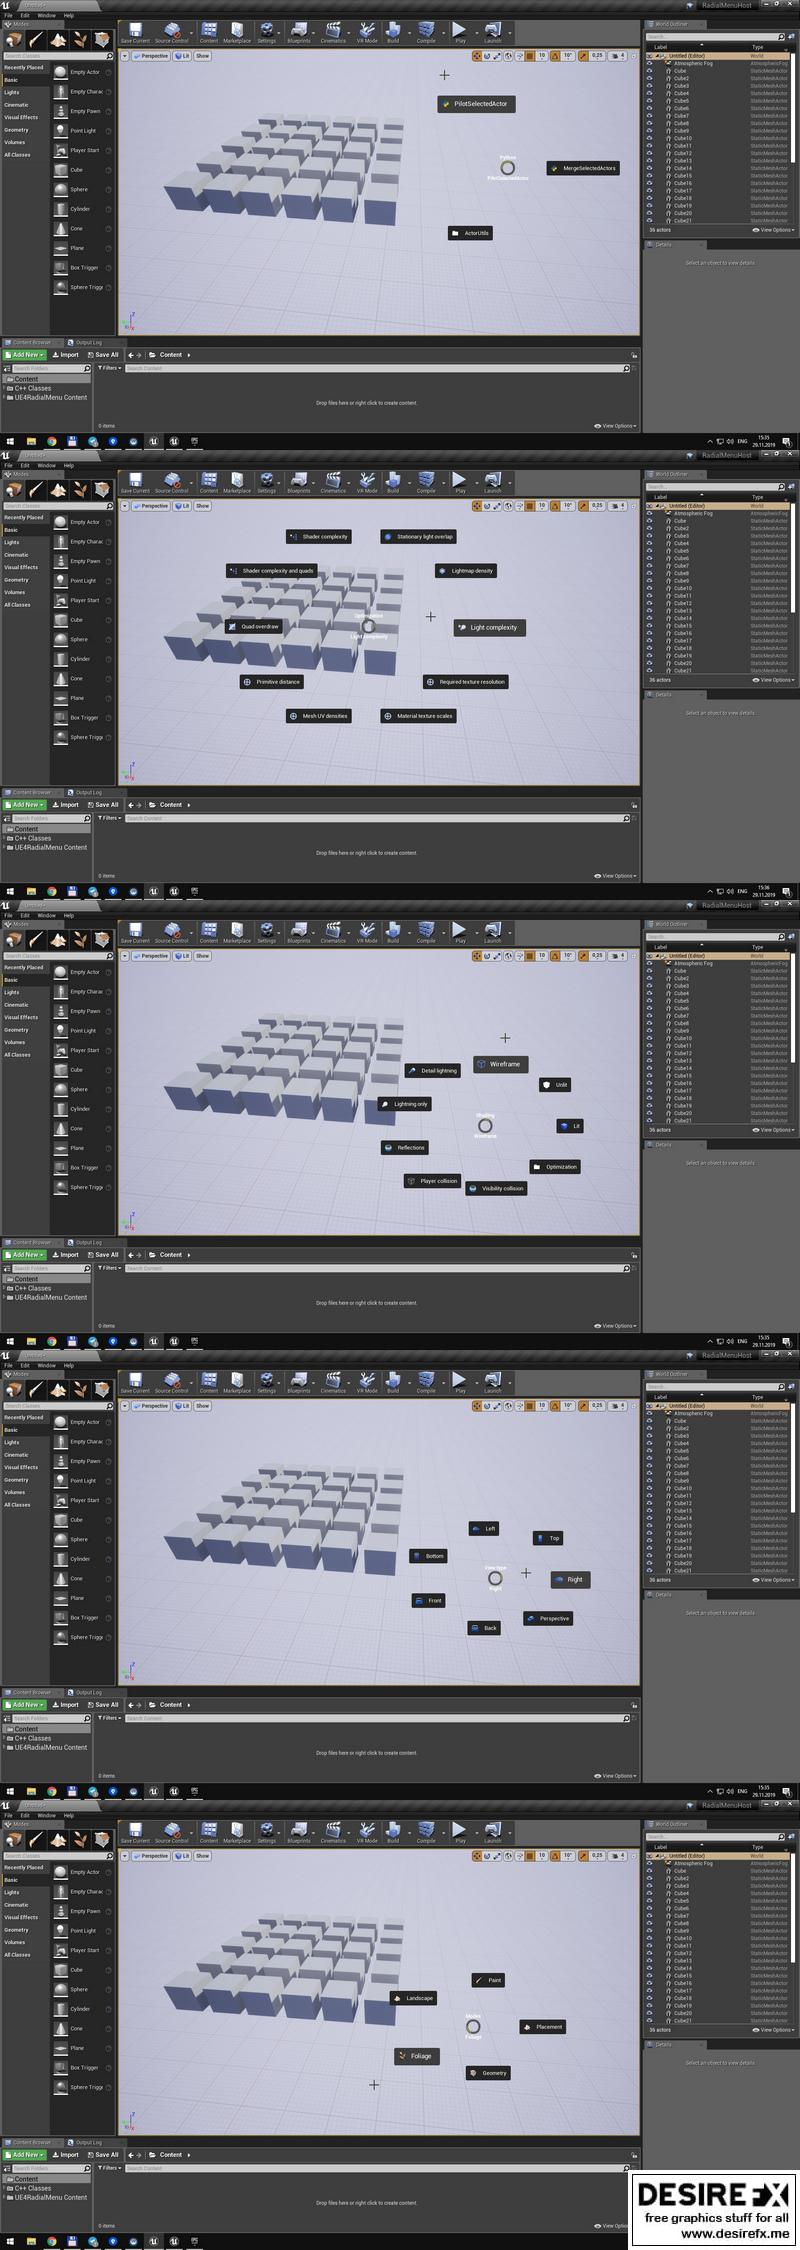
Task: Choose Bottom in the View type menu
Action: (x=428, y=1556)
